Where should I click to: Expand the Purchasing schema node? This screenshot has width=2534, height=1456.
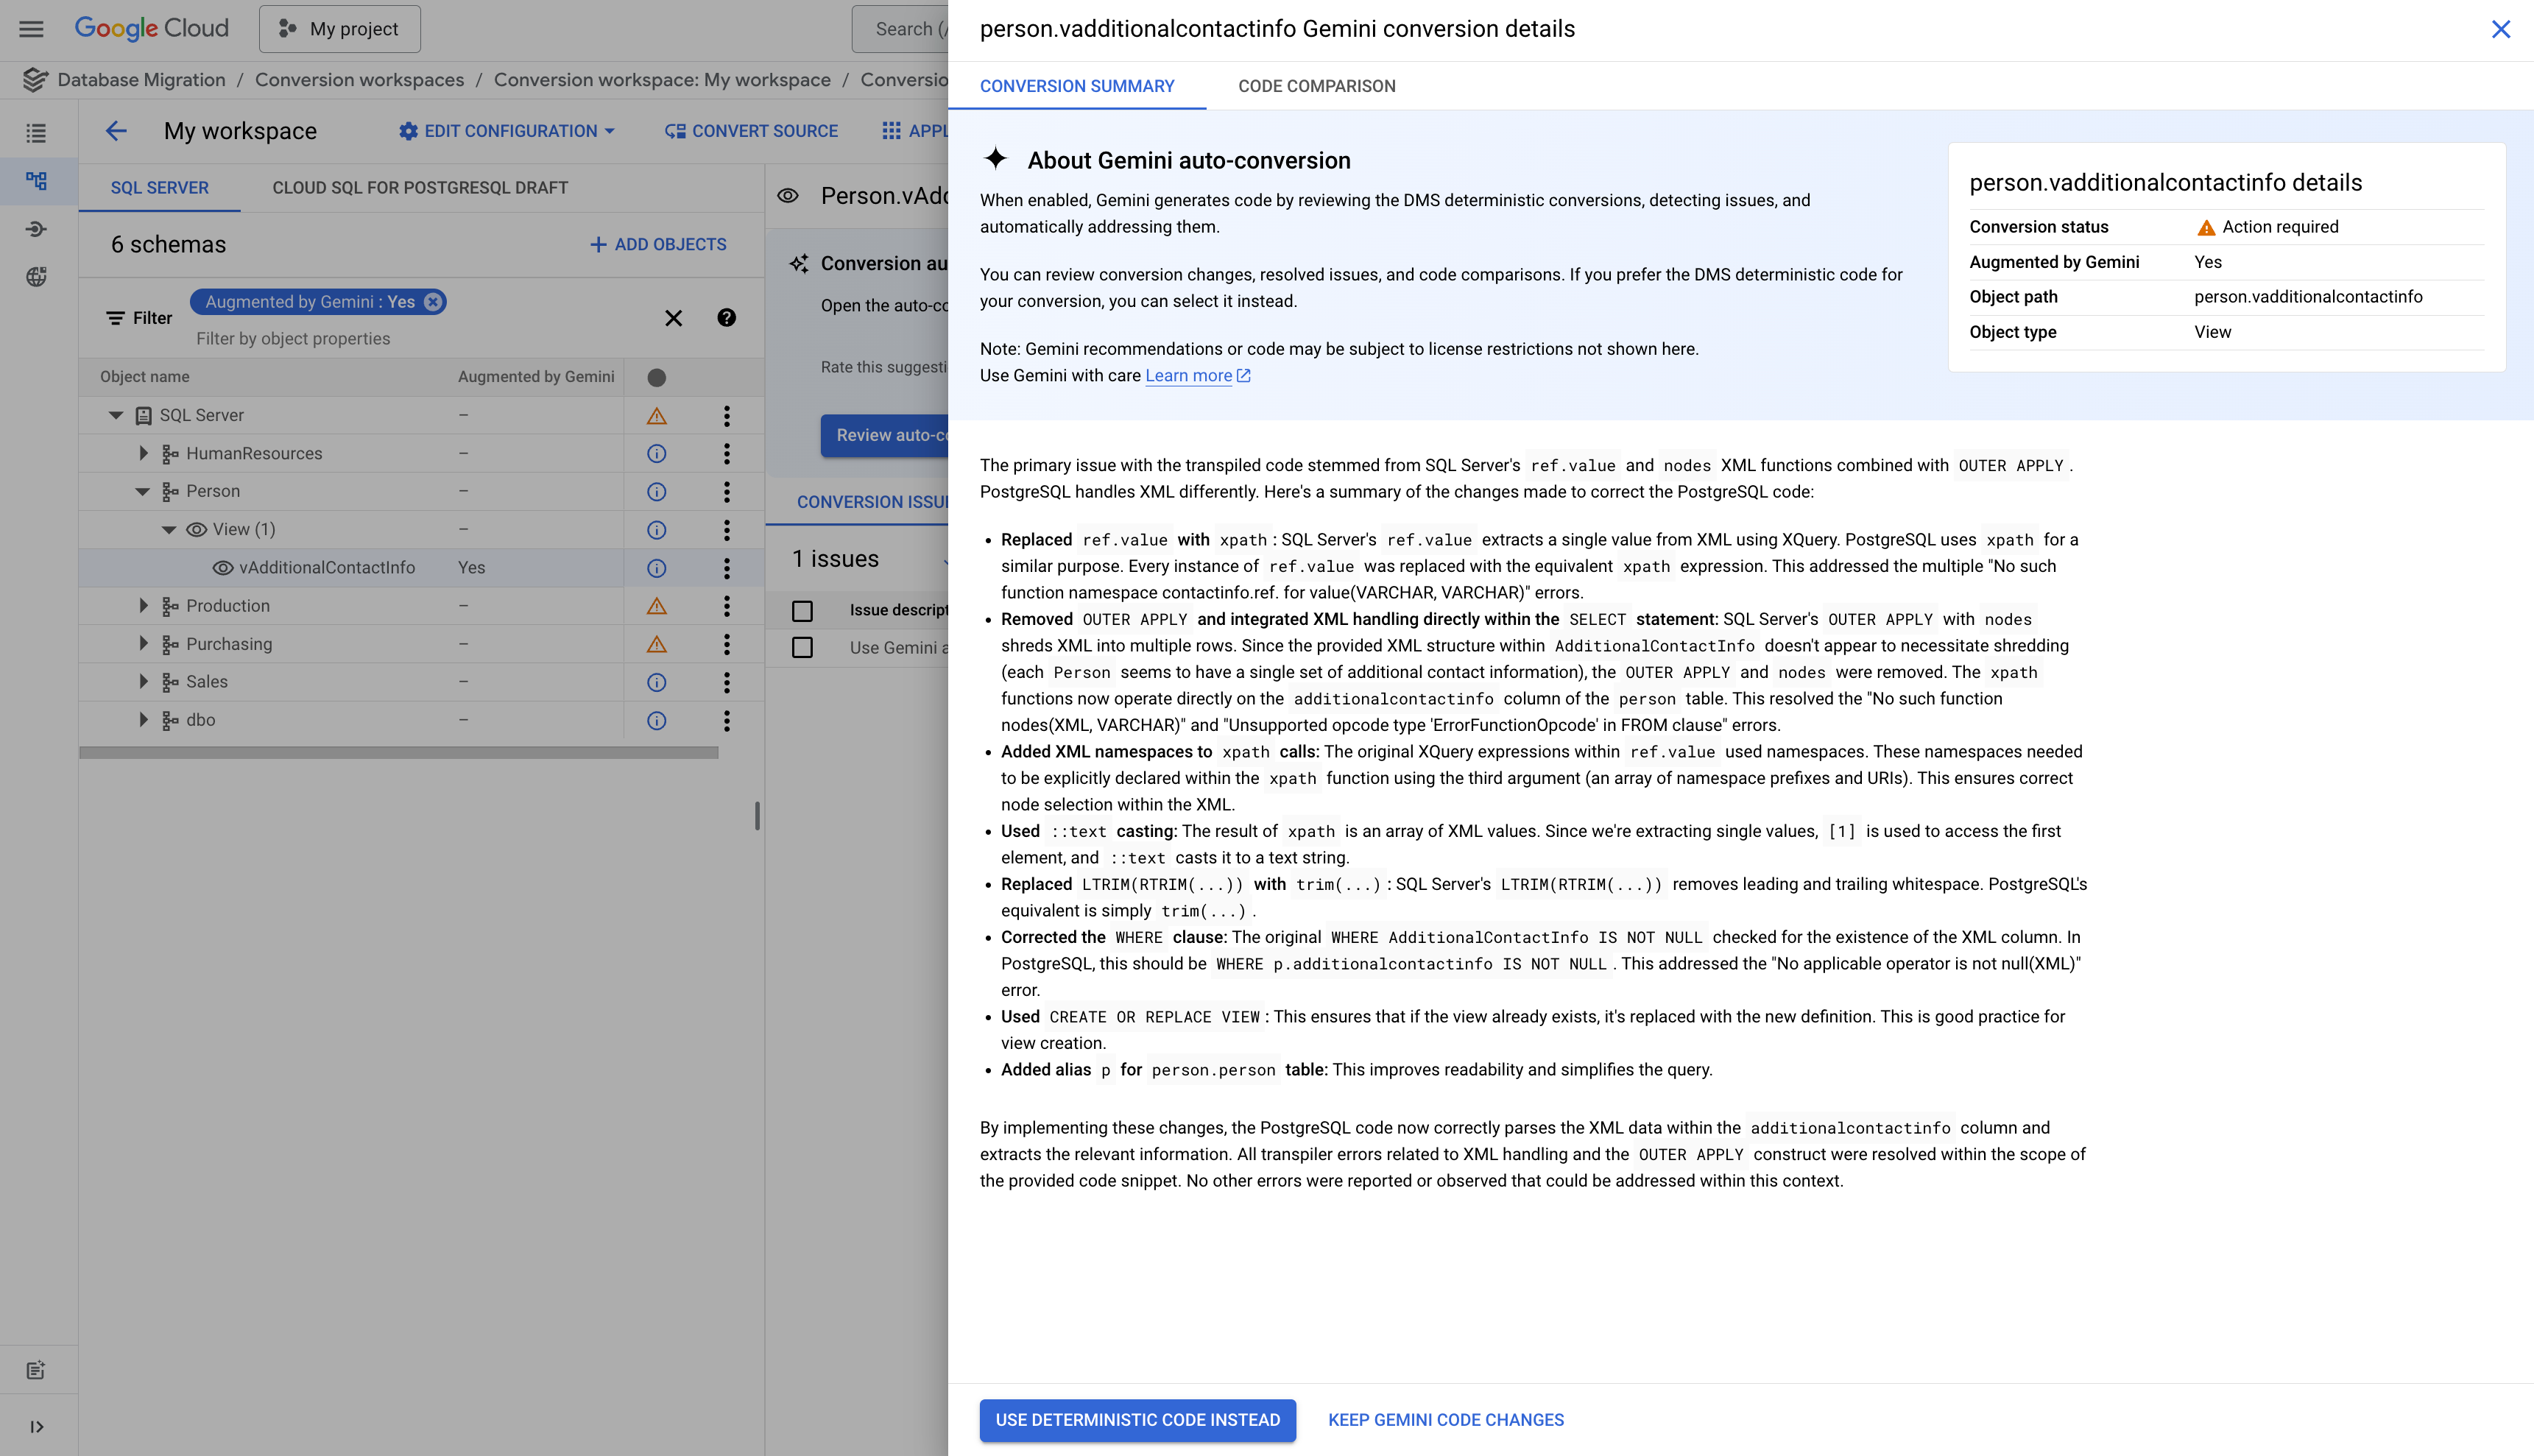click(143, 643)
